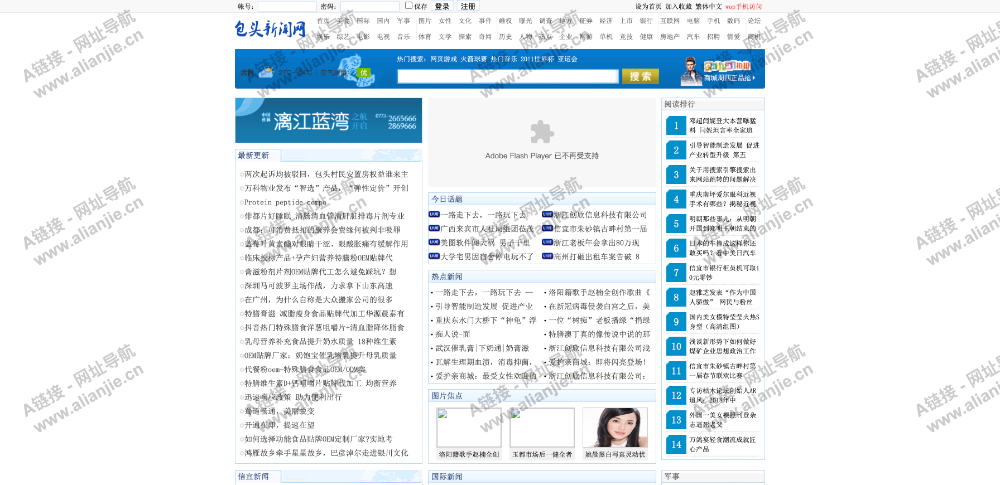This screenshot has width=1000, height=485.
Task: Click the green 优 air quality badge
Action: tap(363, 72)
